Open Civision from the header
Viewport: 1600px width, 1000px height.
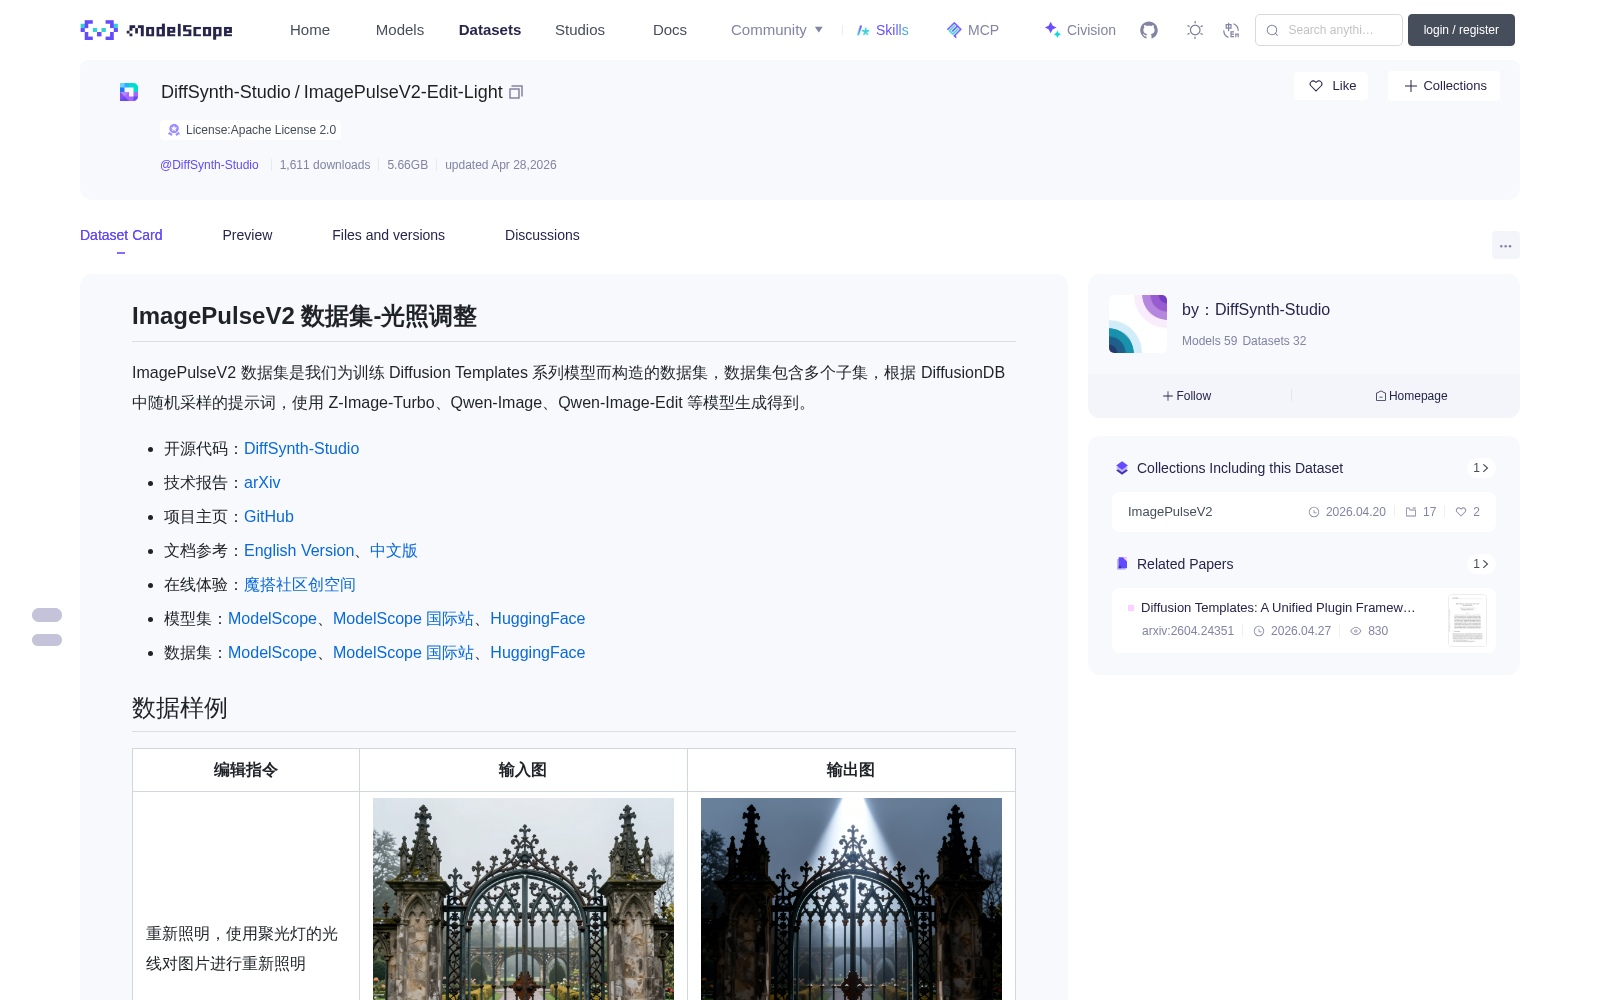pyautogui.click(x=1080, y=30)
